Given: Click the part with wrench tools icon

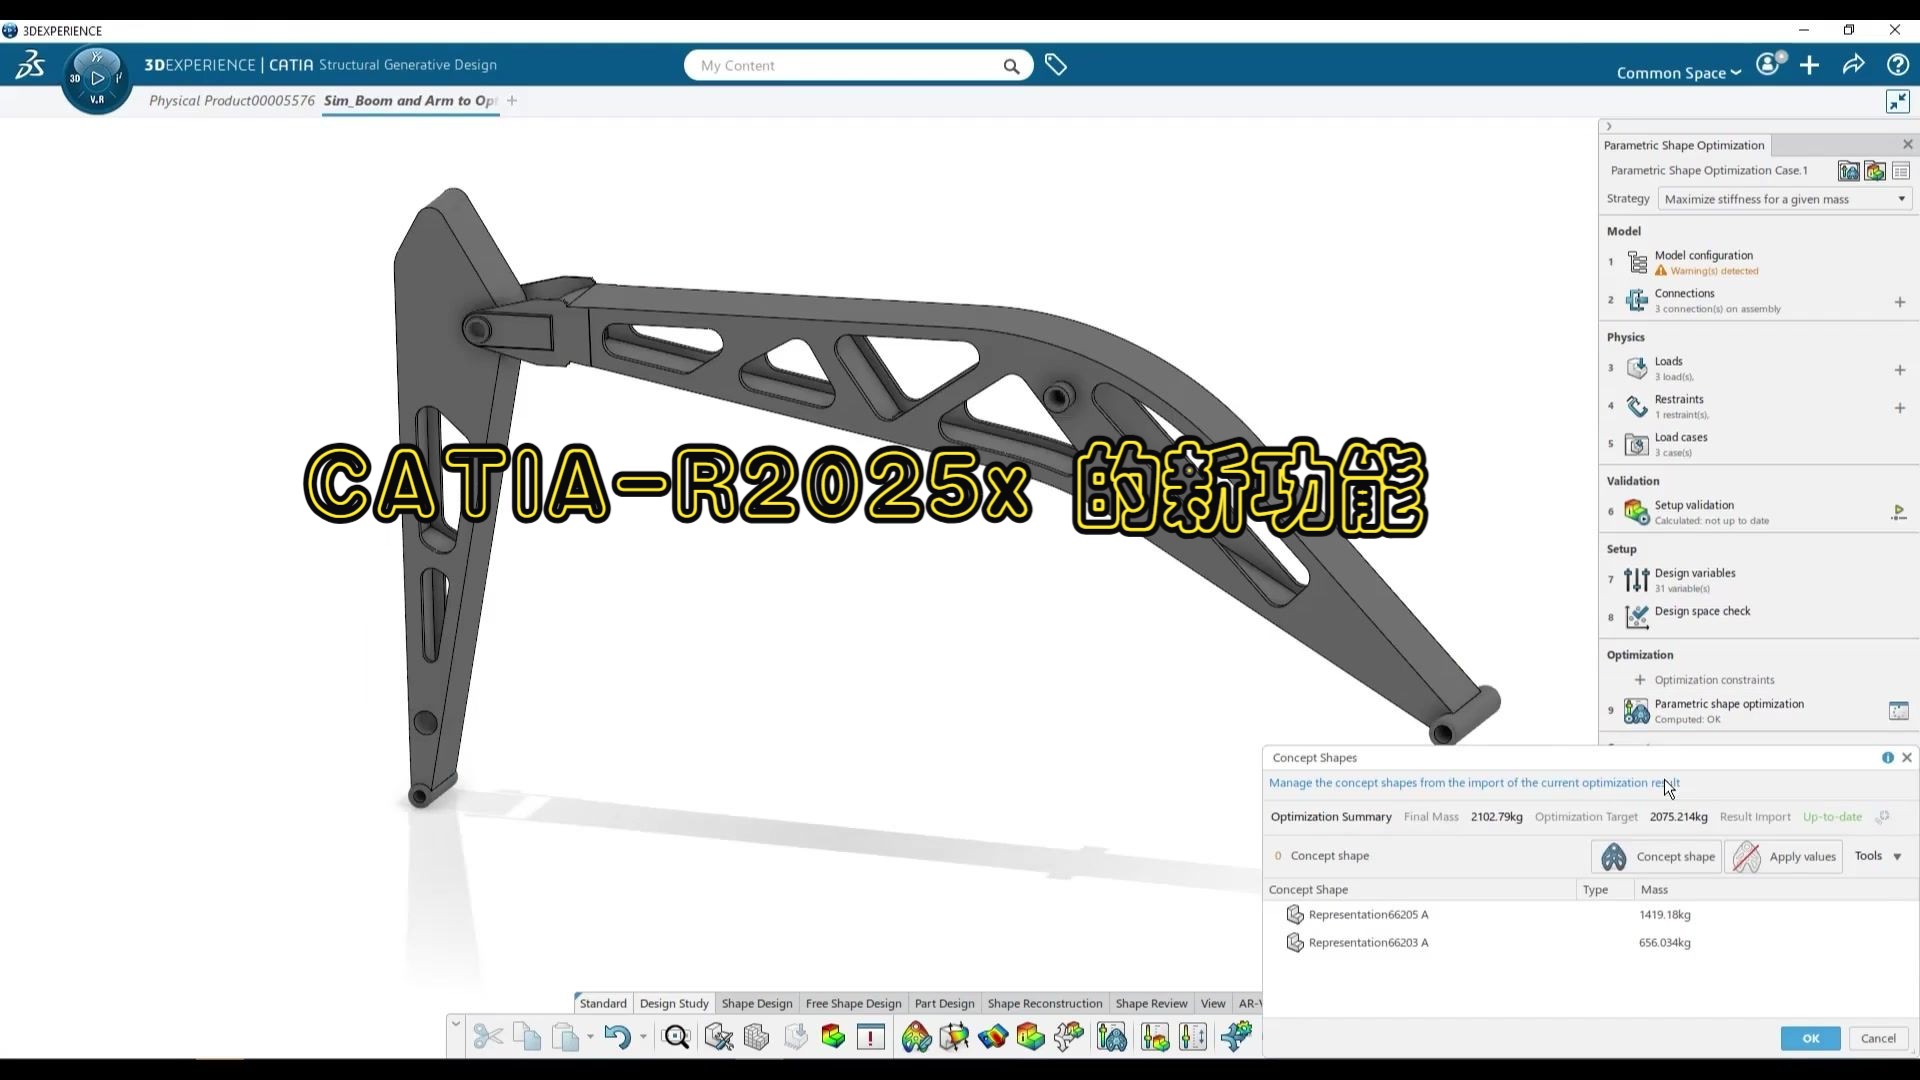Looking at the screenshot, I should pos(718,1036).
